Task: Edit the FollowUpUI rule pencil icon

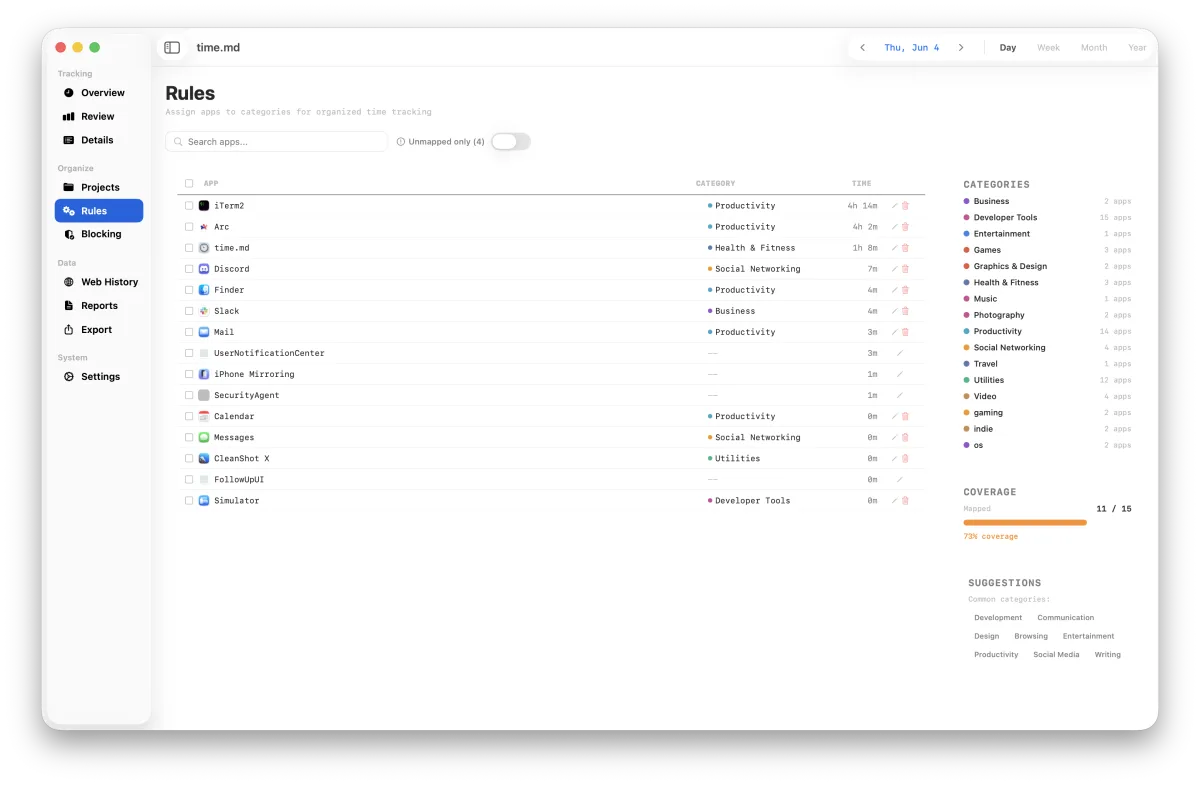Action: click(900, 479)
